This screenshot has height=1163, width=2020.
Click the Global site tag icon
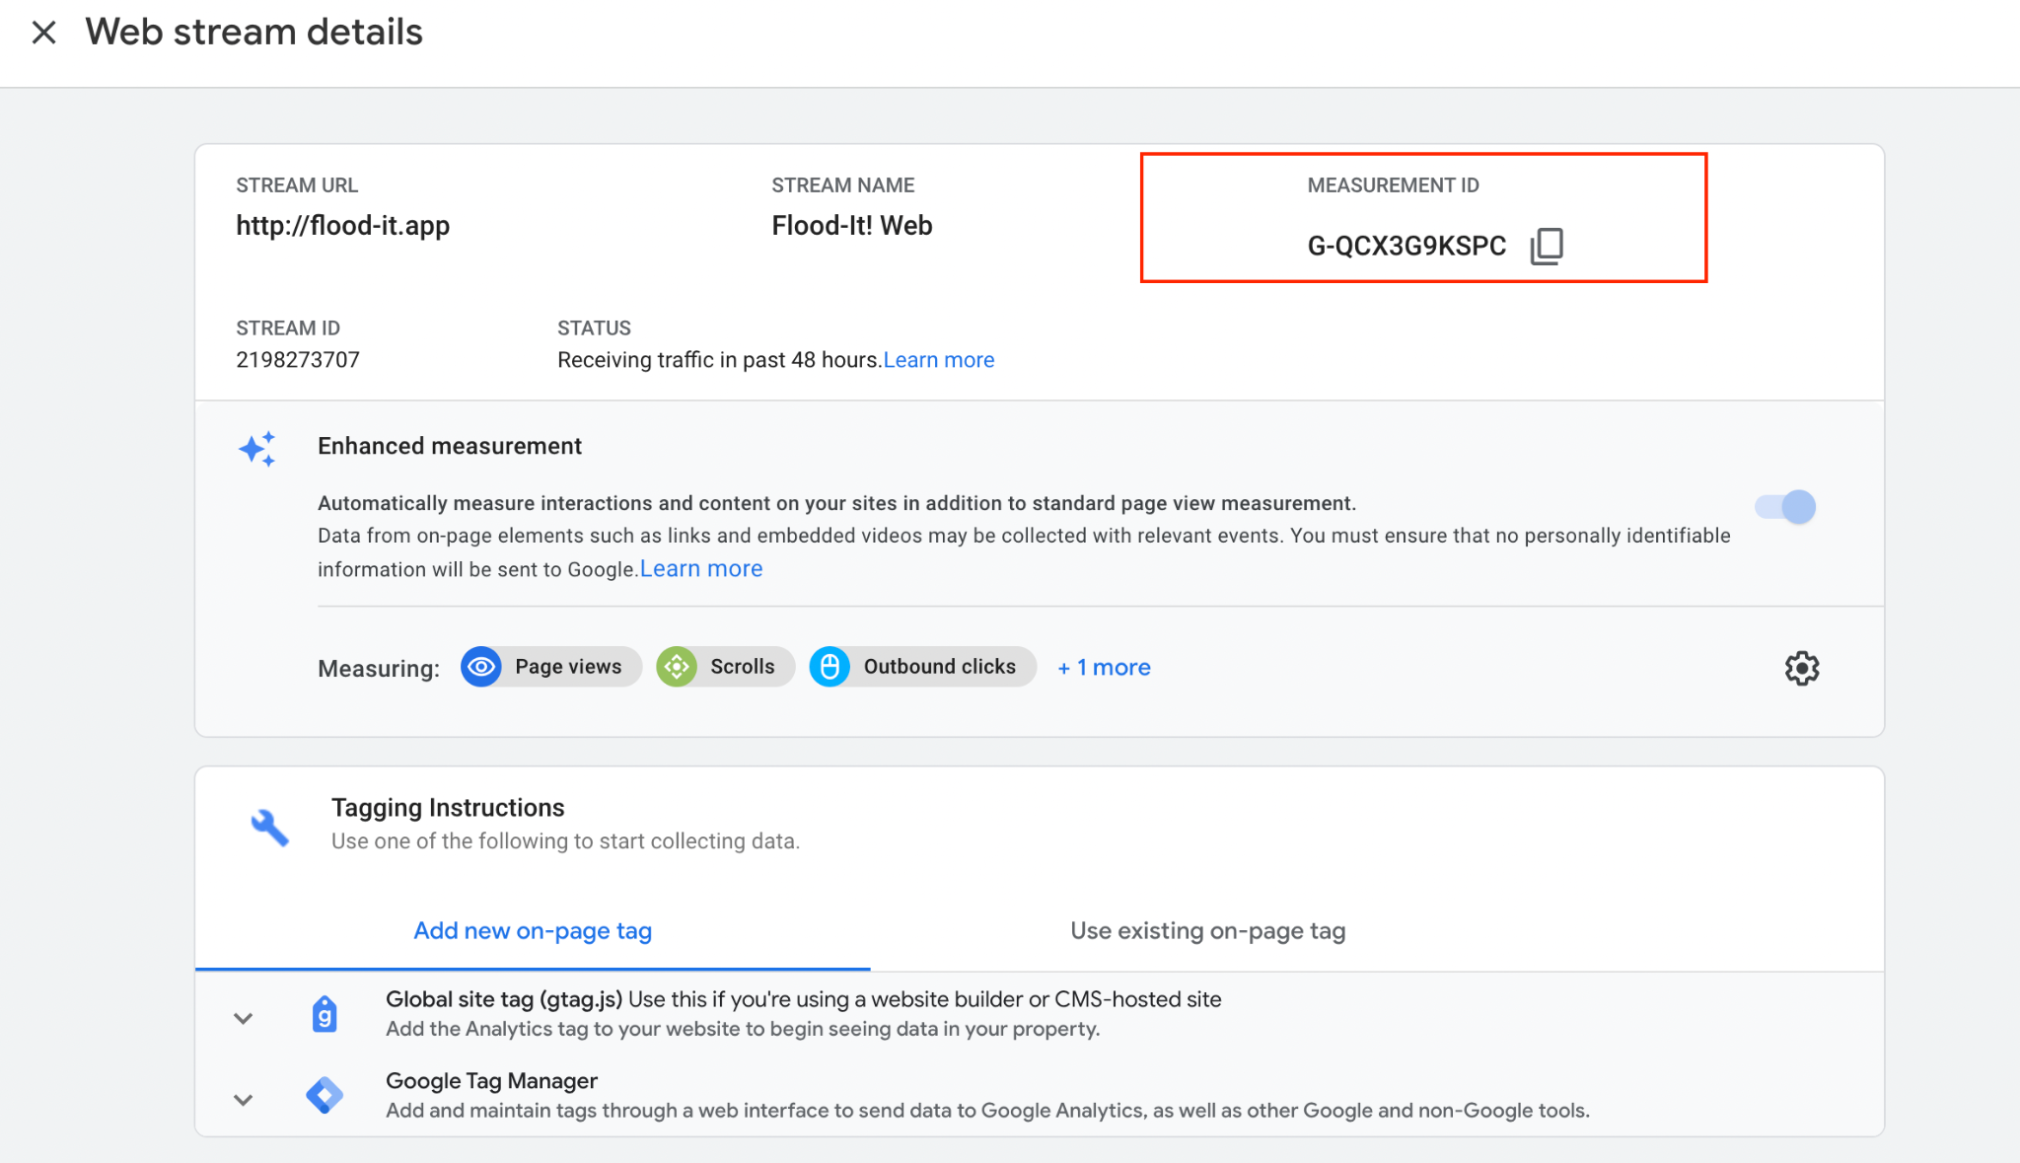[324, 1015]
